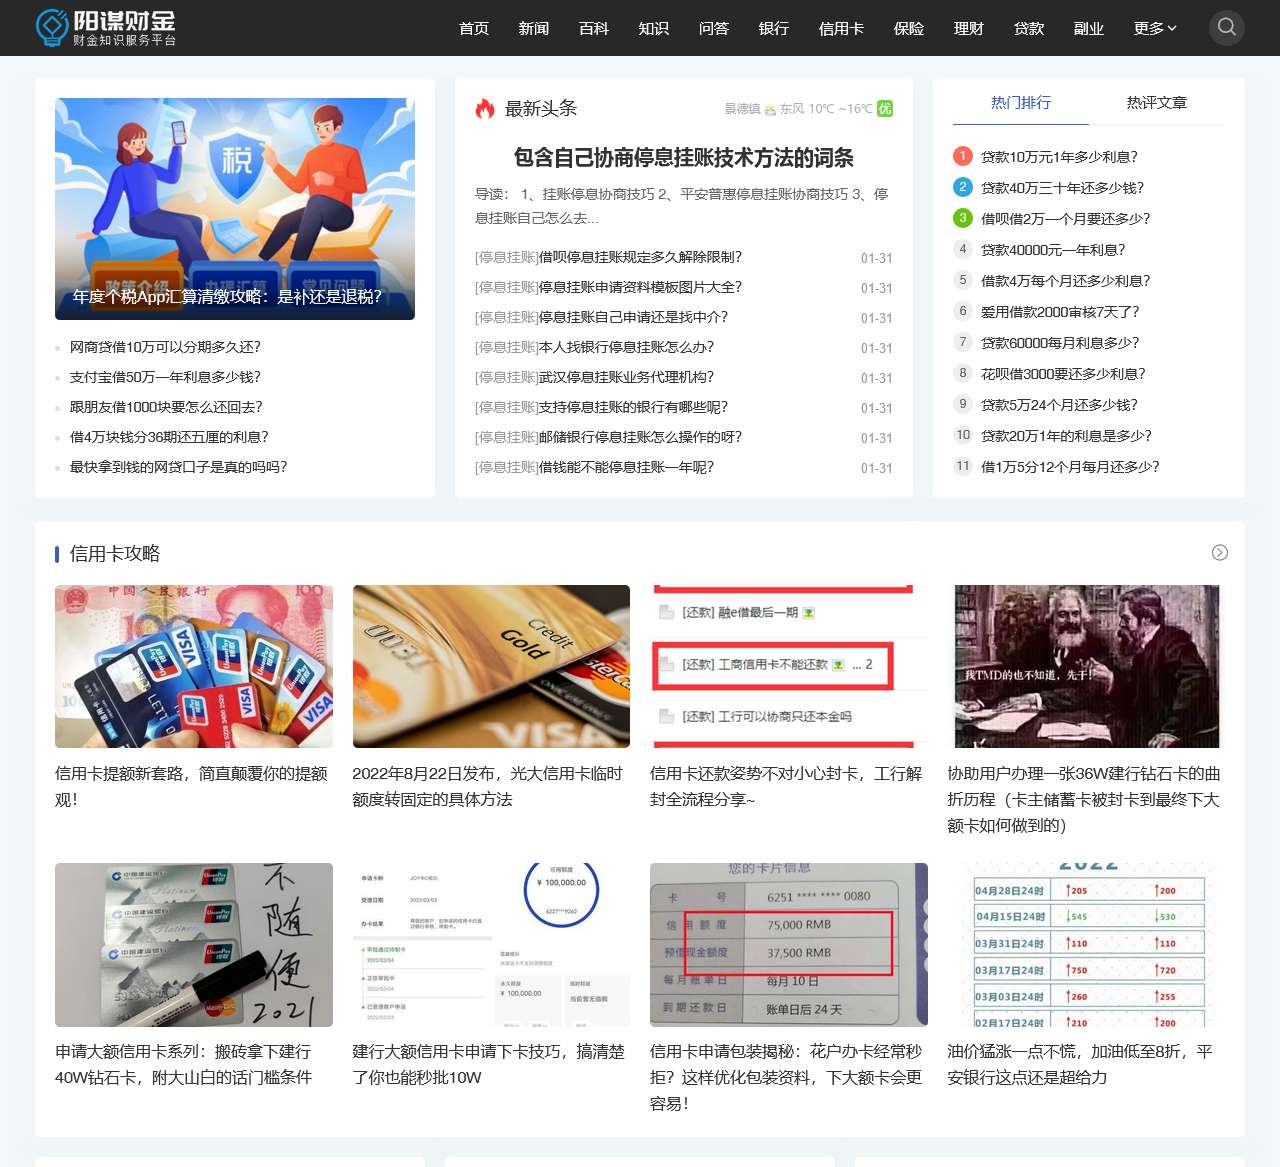Viewport: 1280px width, 1167px height.
Task: Open ranked item 贷款10万元1年多少利息?
Action: [1059, 157]
